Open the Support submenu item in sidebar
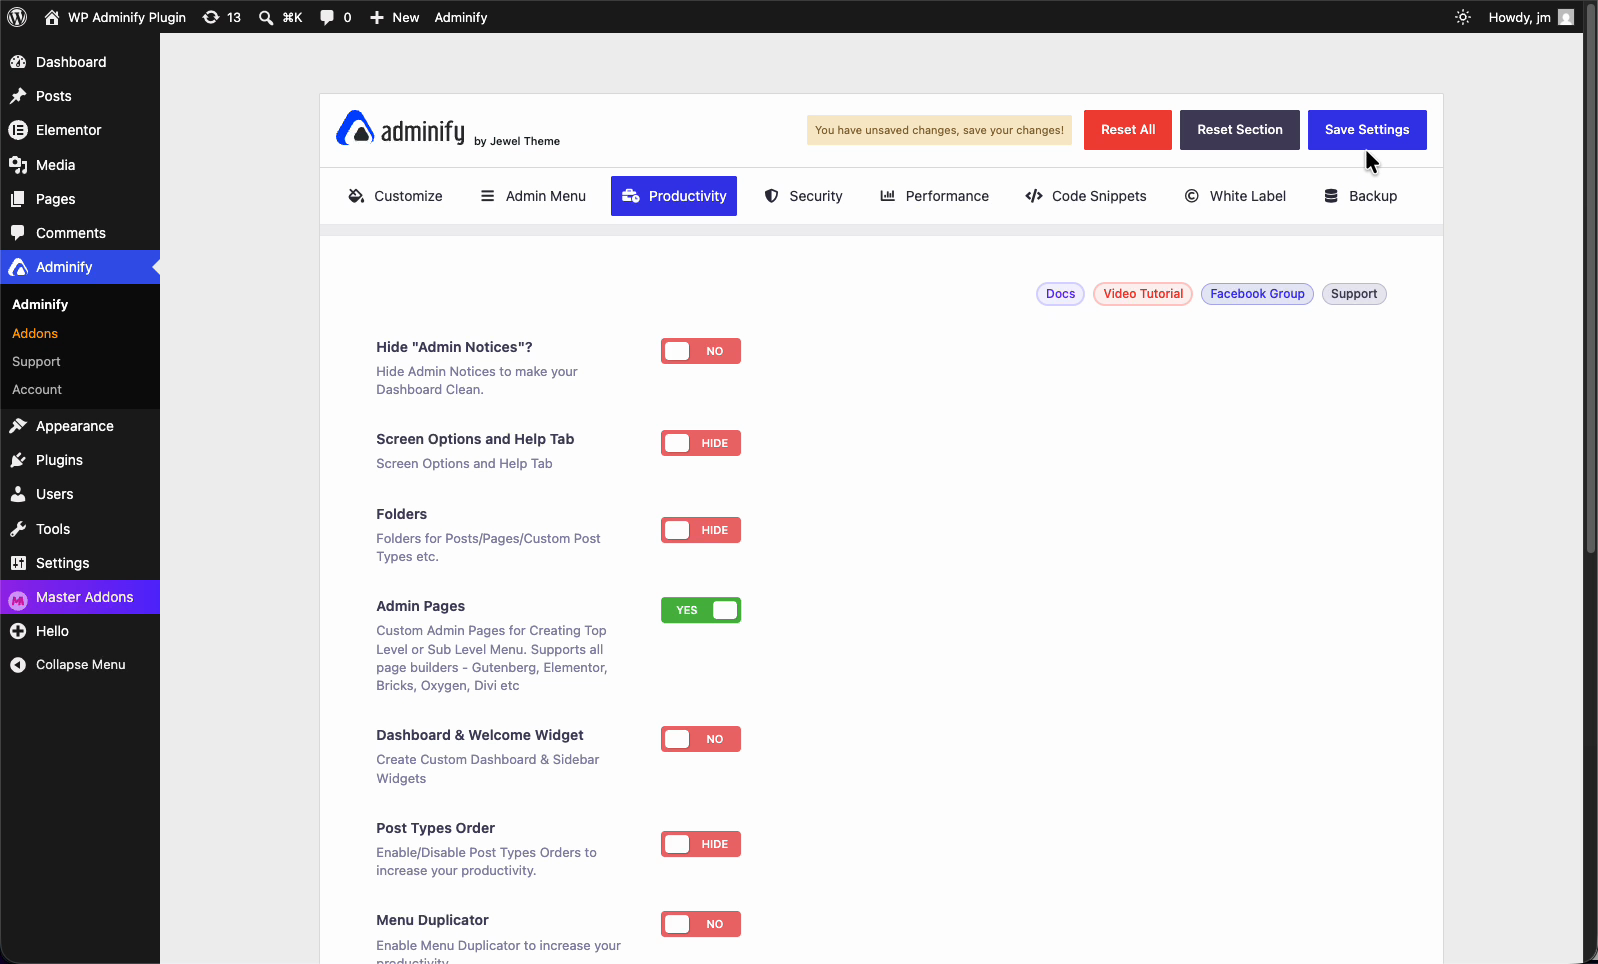The image size is (1598, 964). coord(36,361)
